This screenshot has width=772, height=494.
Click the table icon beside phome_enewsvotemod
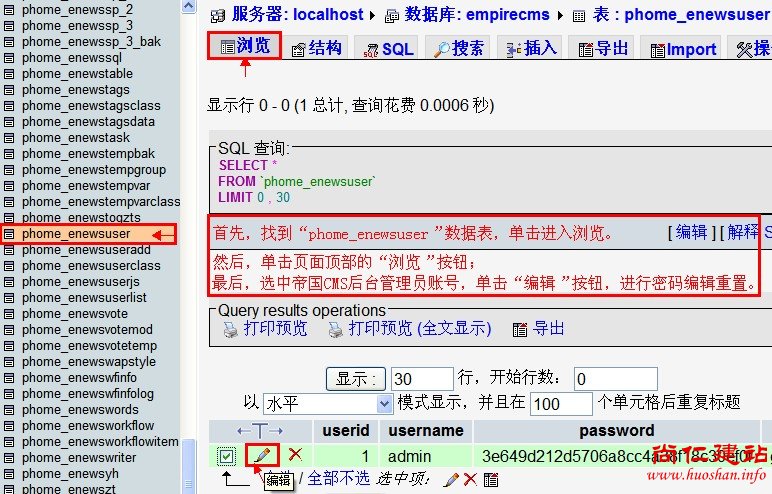[x=9, y=330]
